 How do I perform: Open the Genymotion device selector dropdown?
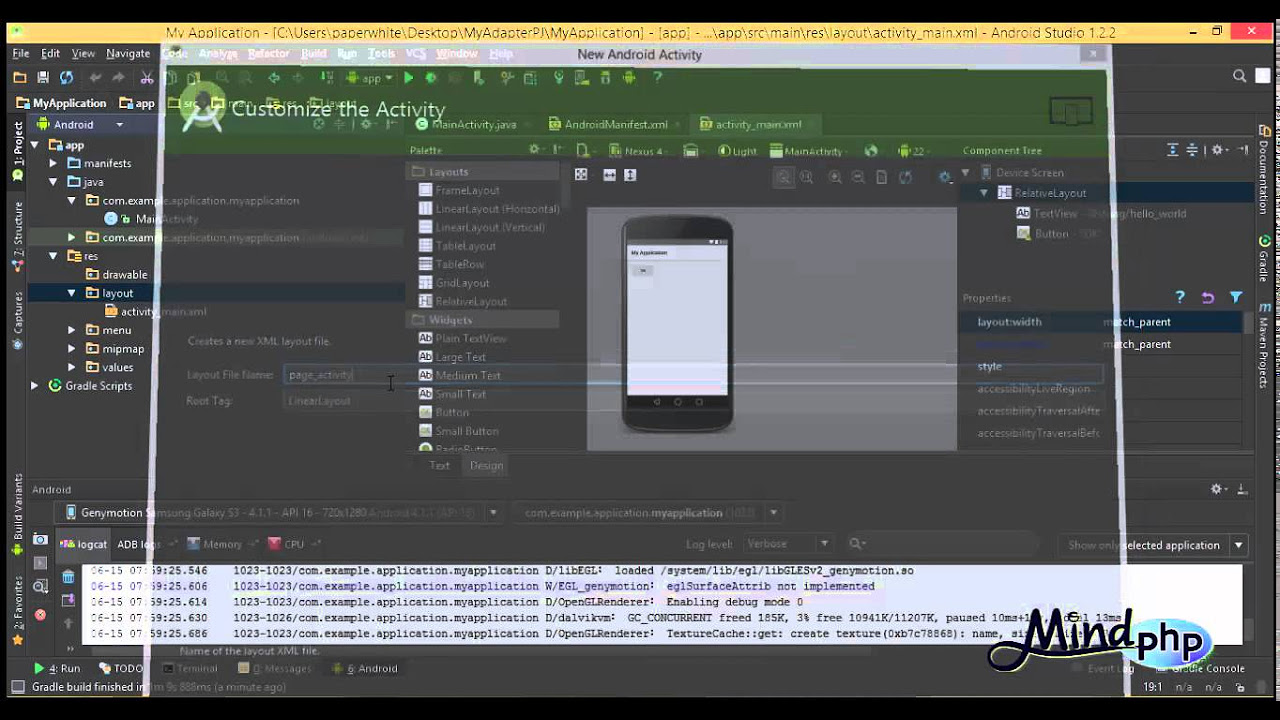coord(493,512)
